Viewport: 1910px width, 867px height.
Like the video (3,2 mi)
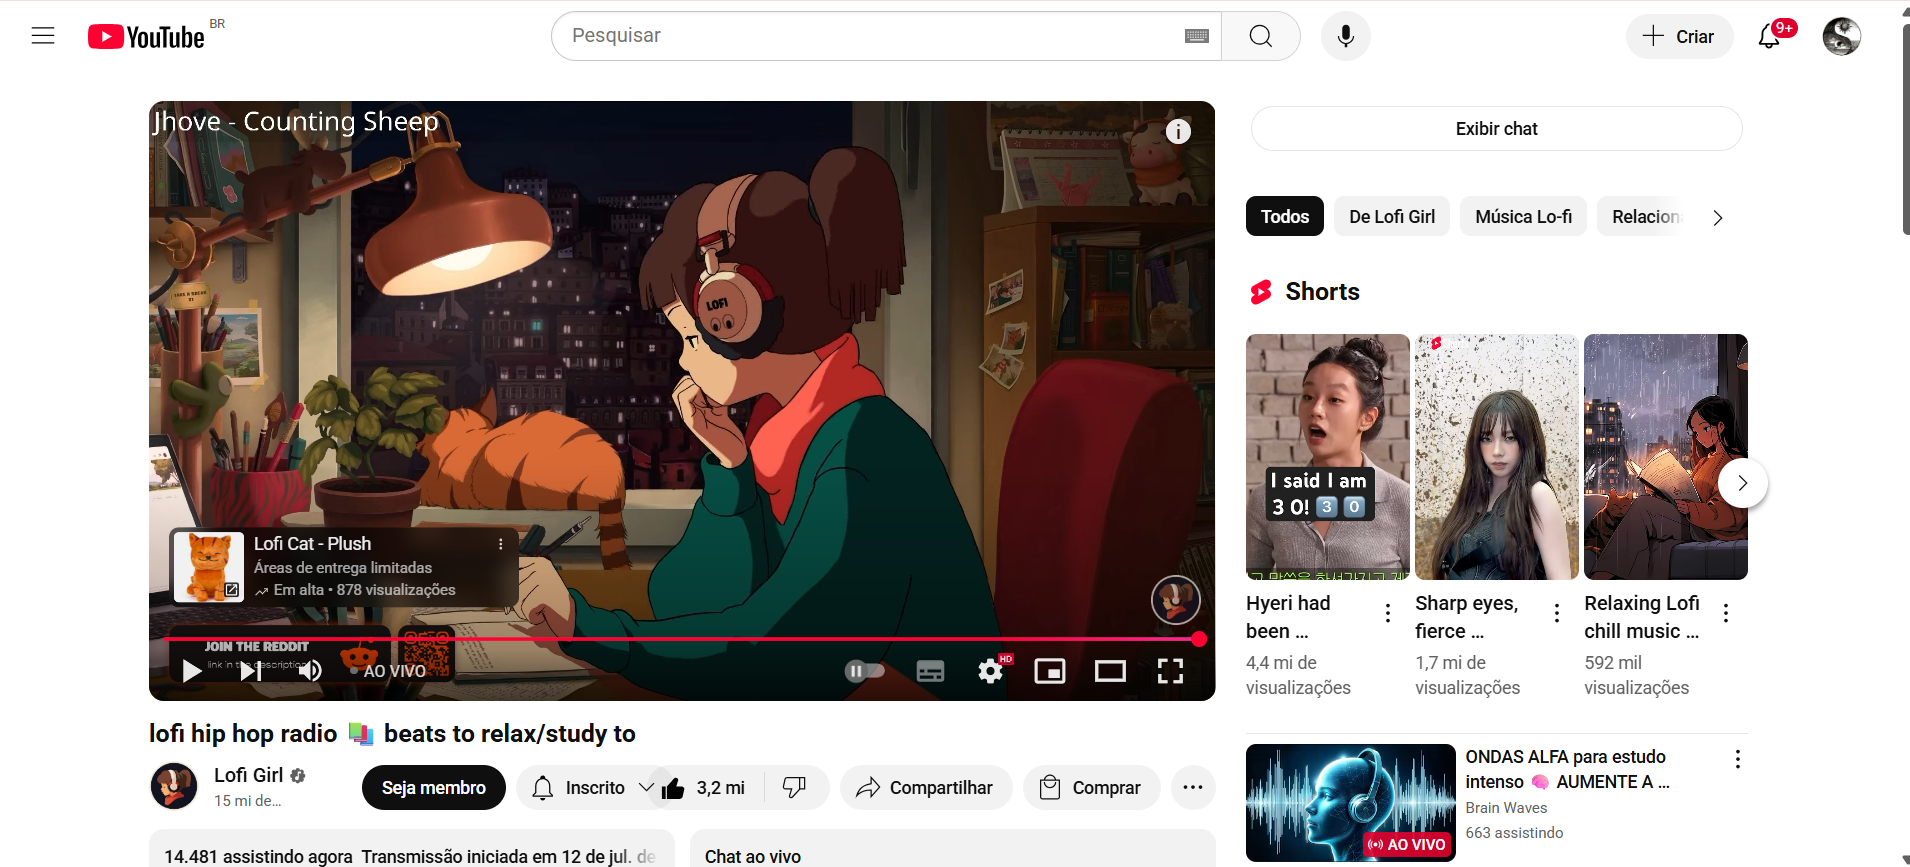coord(704,788)
